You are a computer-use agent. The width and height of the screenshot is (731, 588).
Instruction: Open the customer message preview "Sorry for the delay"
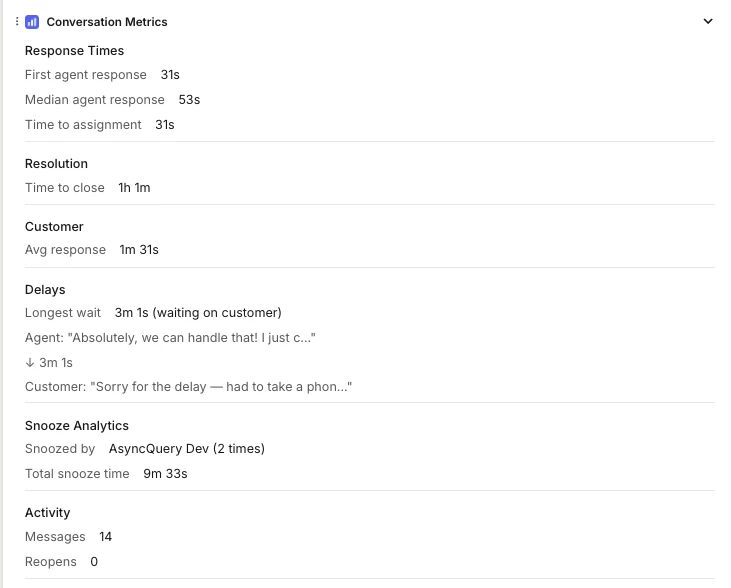[189, 387]
